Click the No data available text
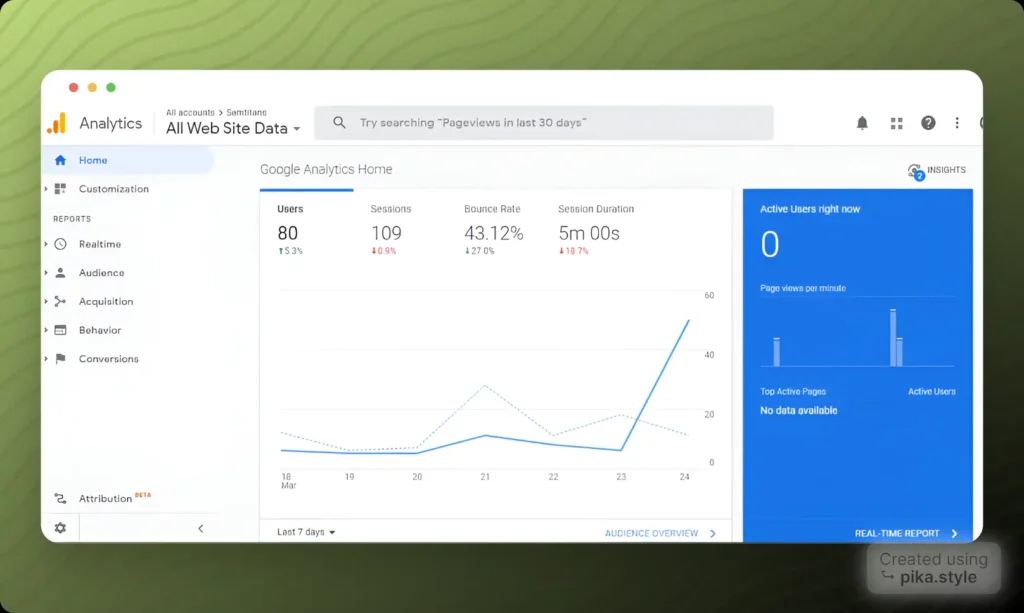The image size is (1024, 613). pyautogui.click(x=798, y=411)
